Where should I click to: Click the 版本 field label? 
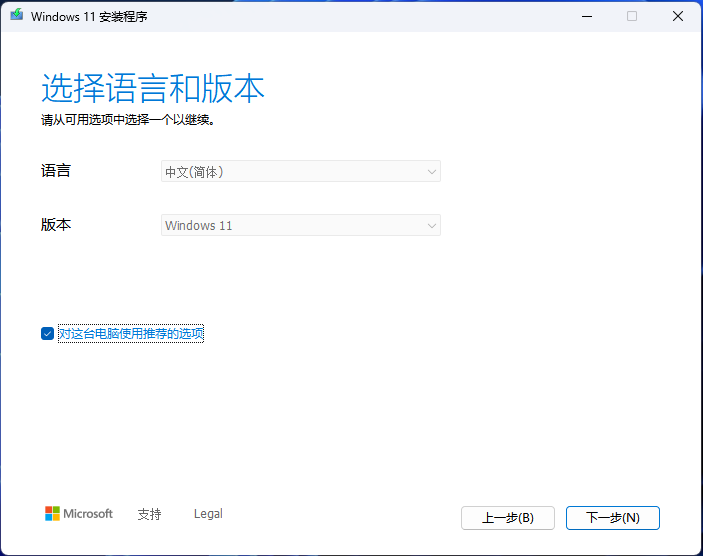coord(56,225)
